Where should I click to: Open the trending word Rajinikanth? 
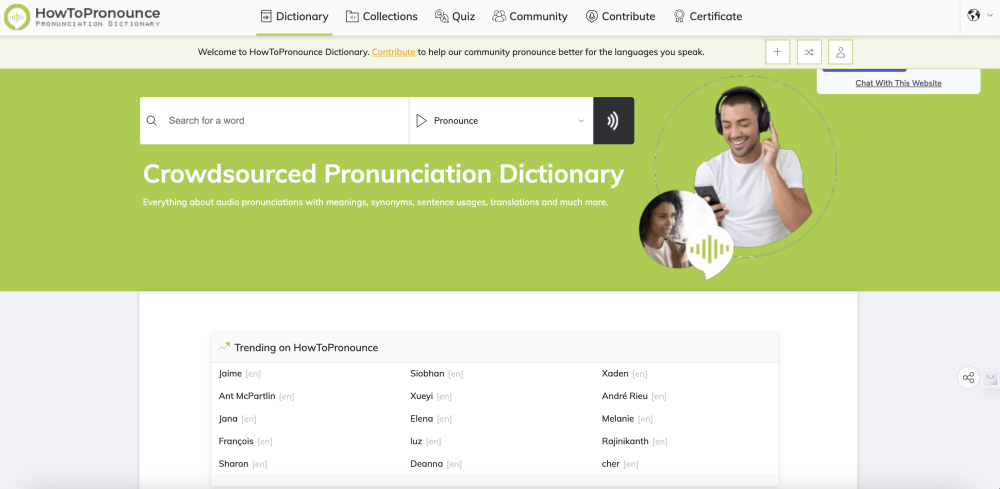click(x=626, y=441)
